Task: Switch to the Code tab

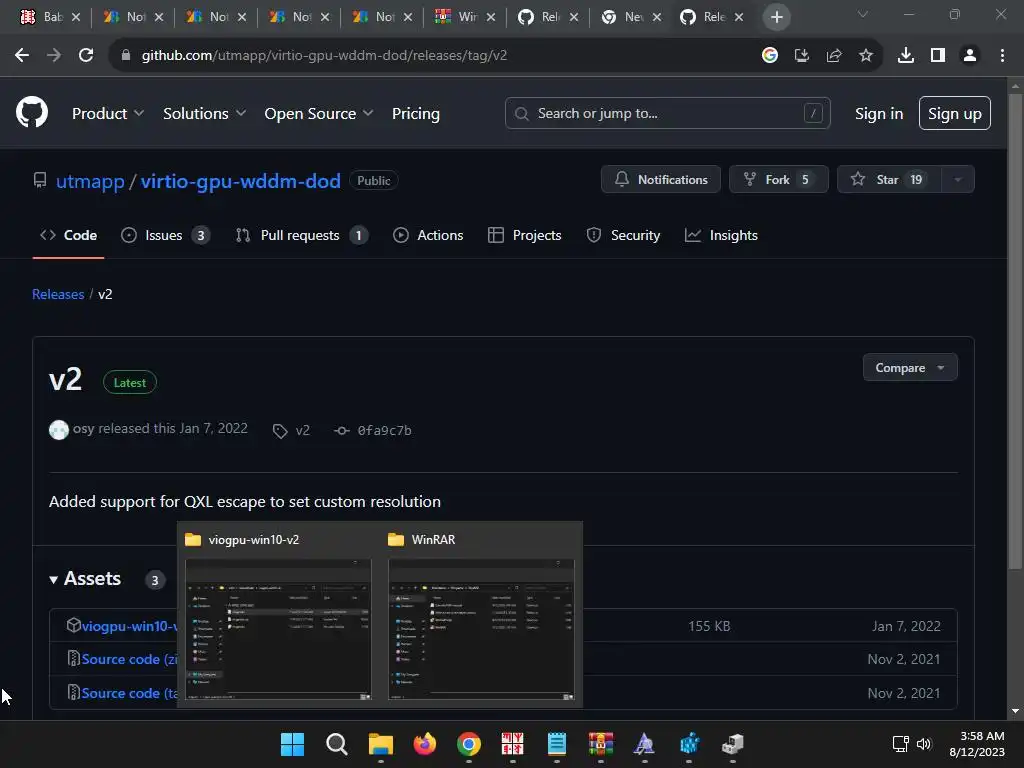Action: coord(69,235)
